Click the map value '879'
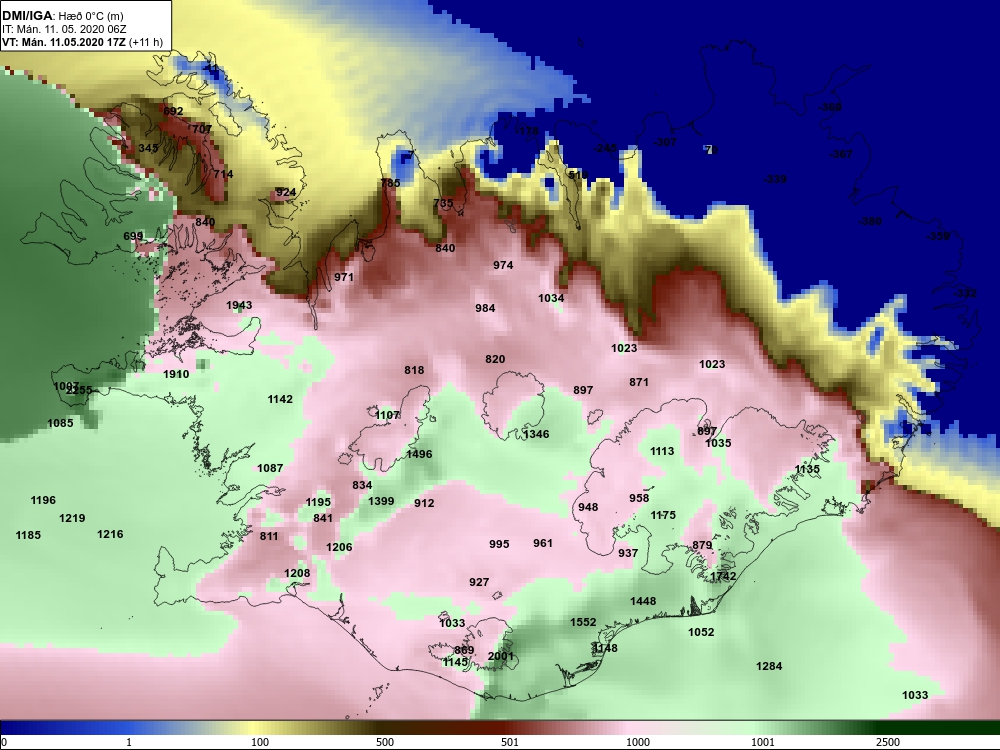The height and width of the screenshot is (750, 1000). pyautogui.click(x=702, y=545)
